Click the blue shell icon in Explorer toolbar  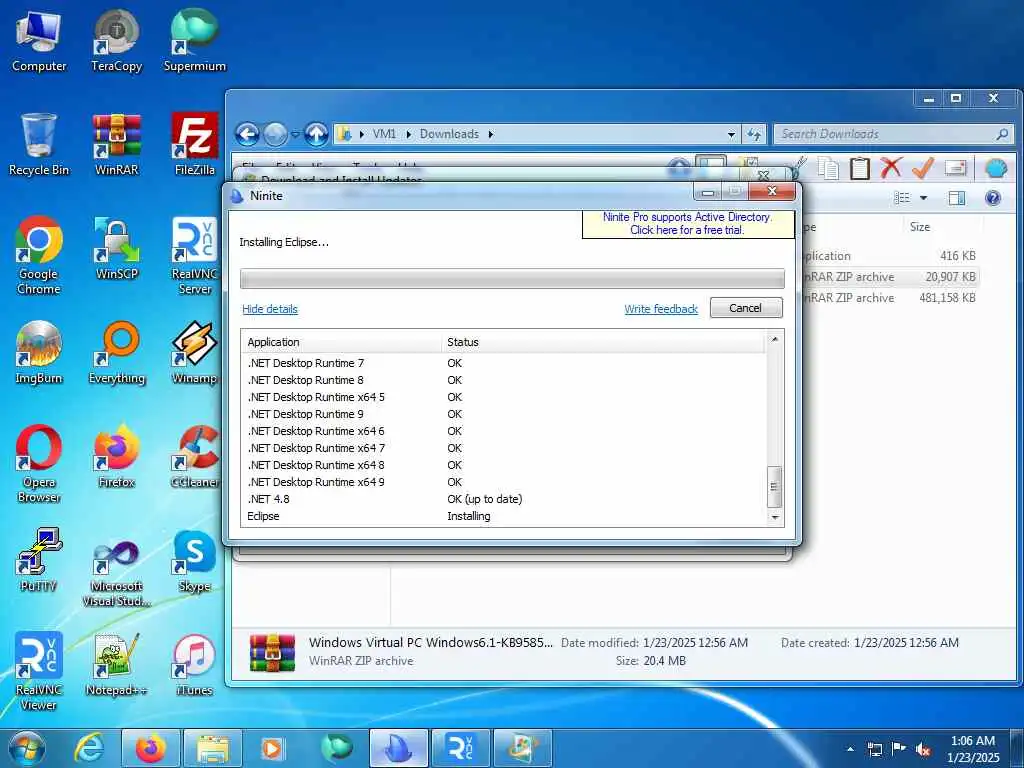pyautogui.click(x=996, y=168)
